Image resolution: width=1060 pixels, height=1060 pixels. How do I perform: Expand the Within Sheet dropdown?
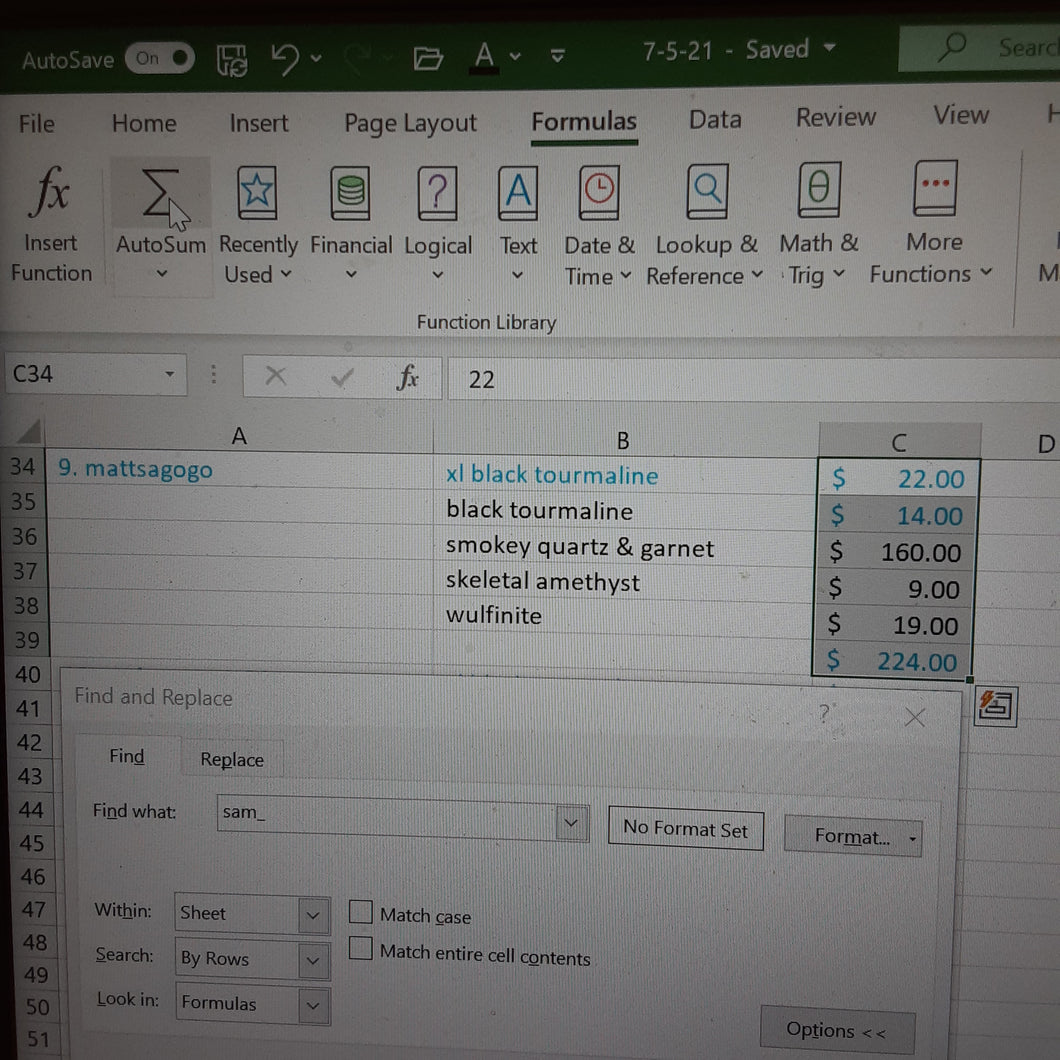tap(313, 915)
